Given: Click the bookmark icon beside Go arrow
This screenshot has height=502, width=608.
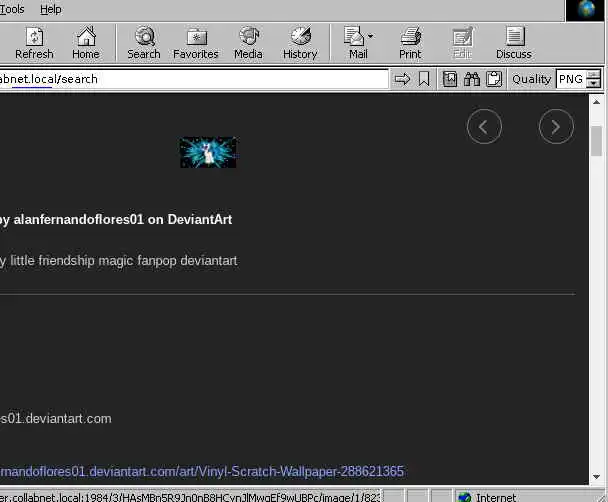Looking at the screenshot, I should pos(424,79).
